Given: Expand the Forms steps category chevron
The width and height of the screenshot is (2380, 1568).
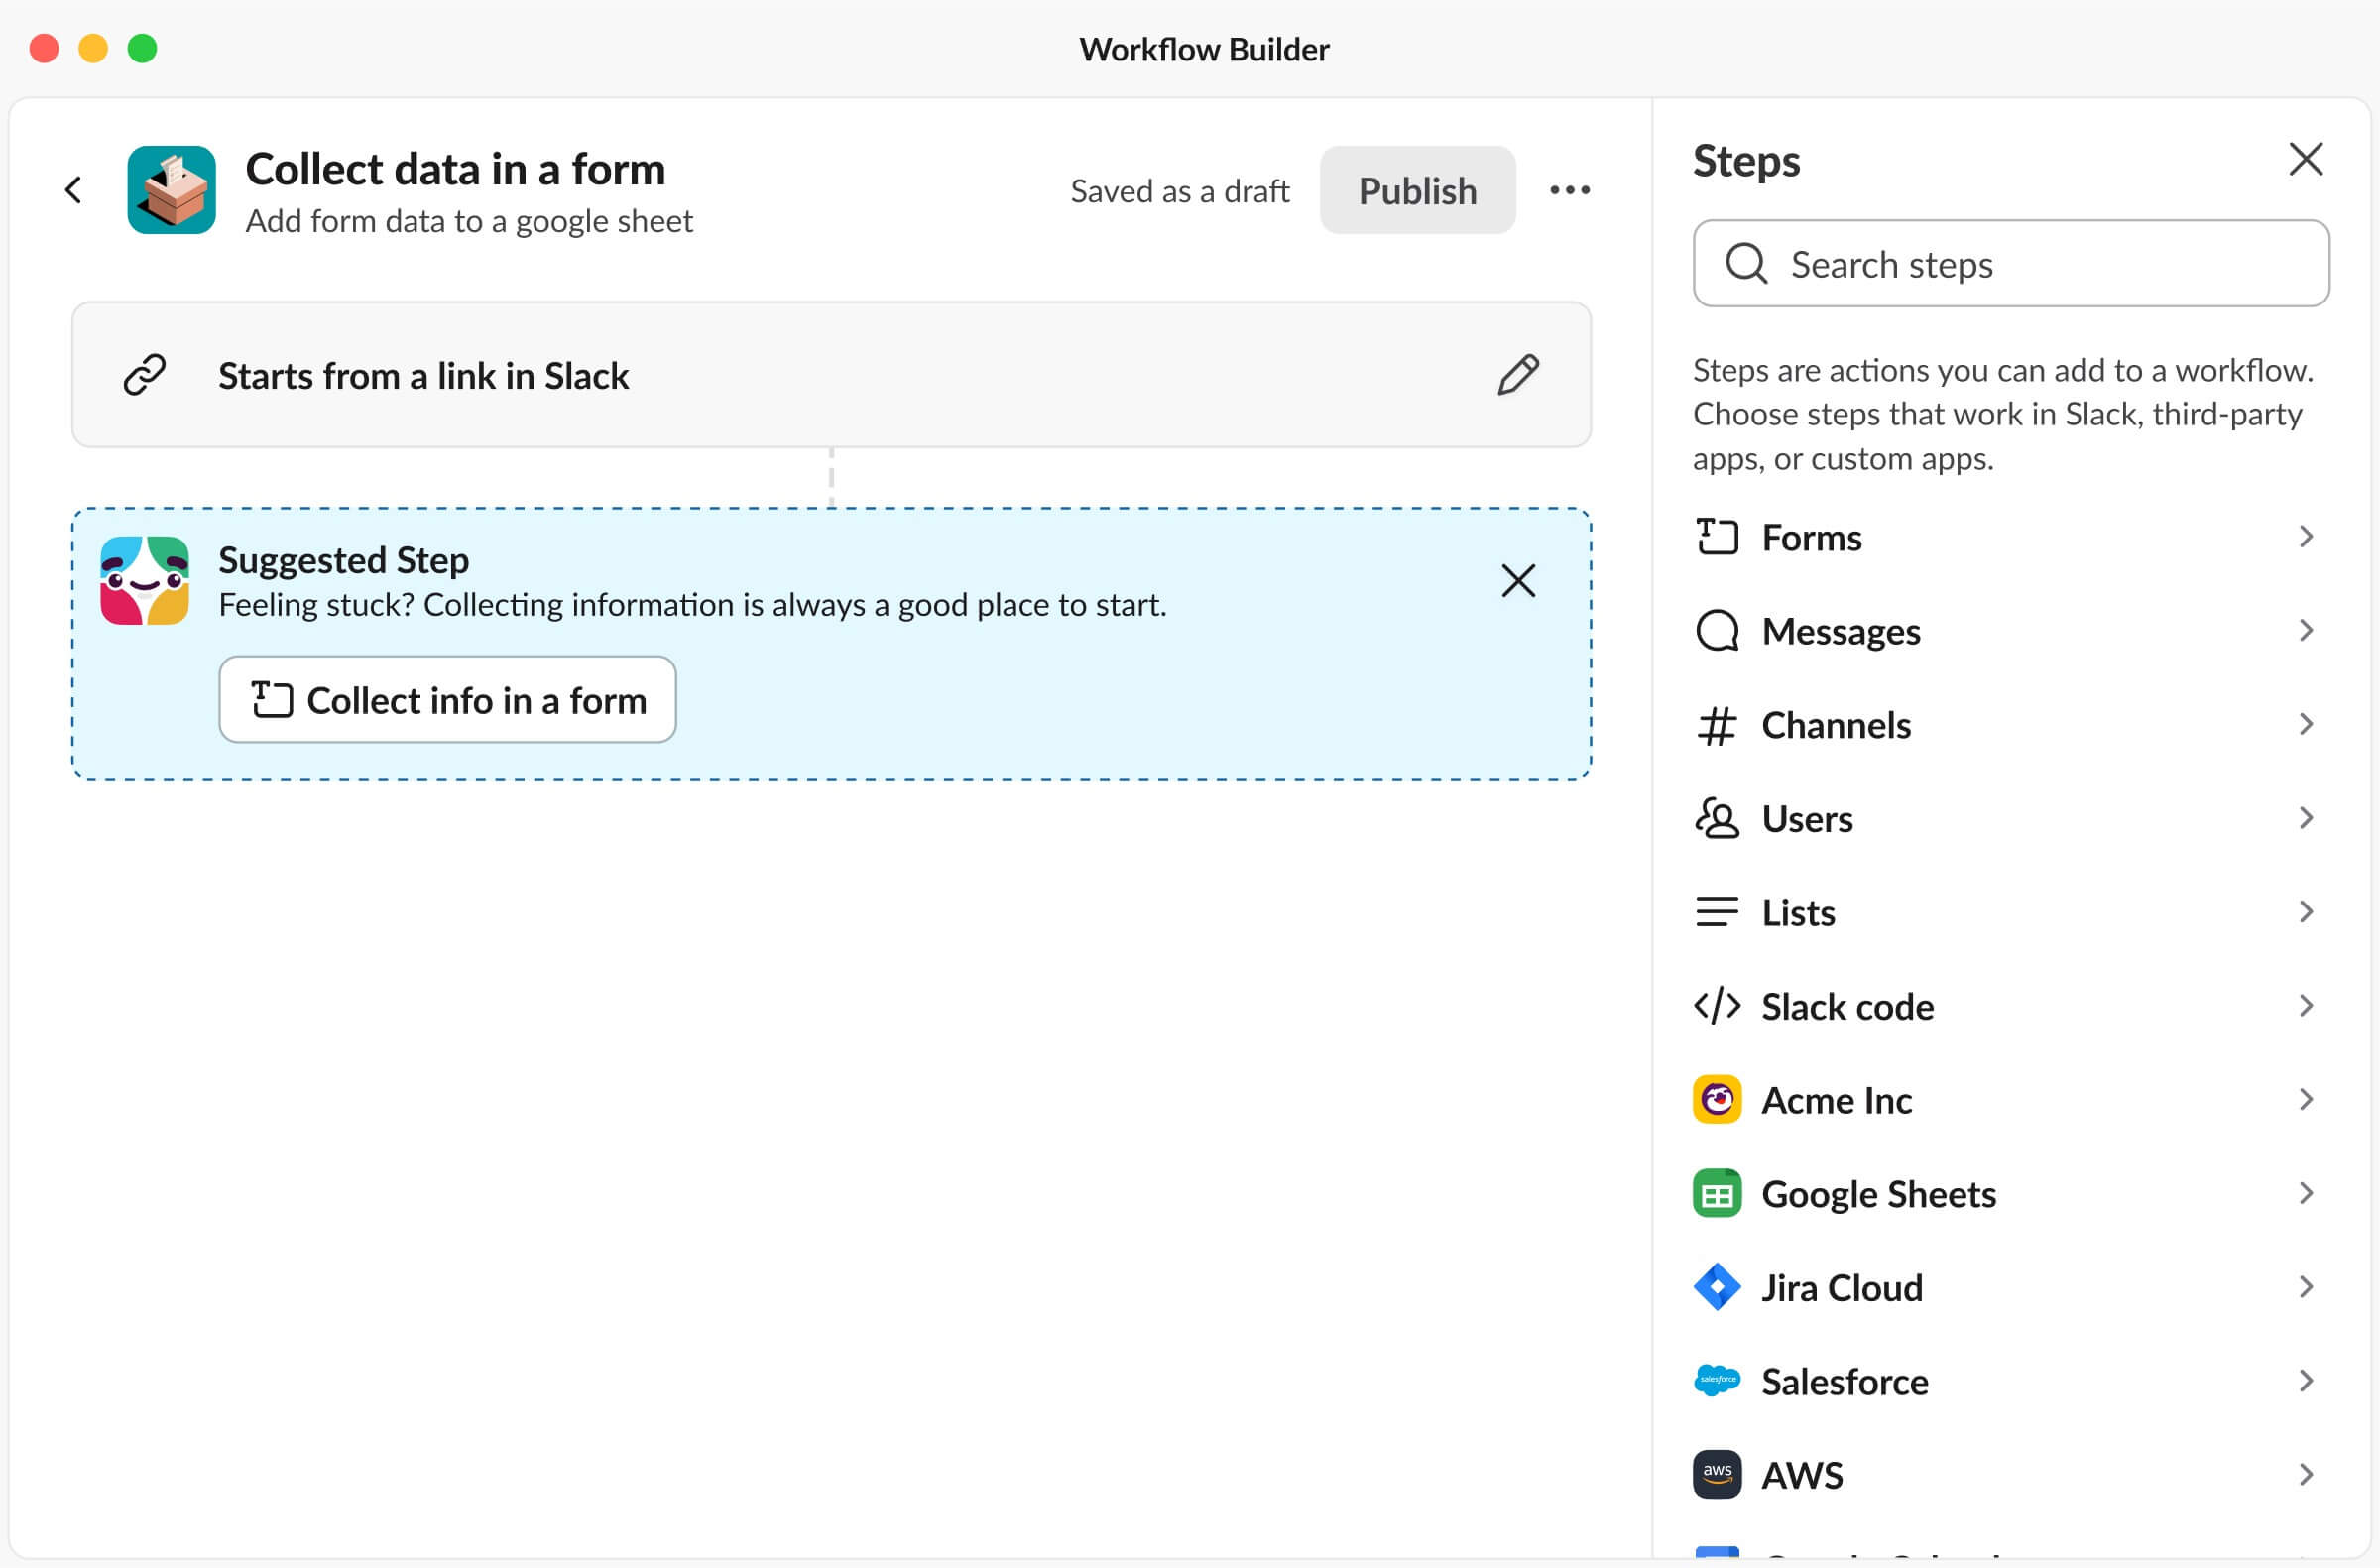Looking at the screenshot, I should point(2305,537).
